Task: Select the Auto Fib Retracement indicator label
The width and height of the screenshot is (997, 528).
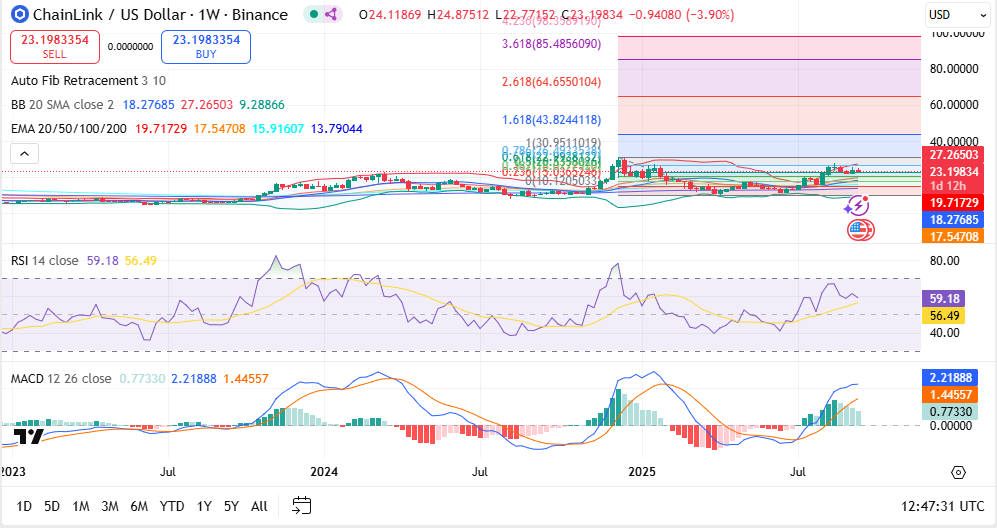Action: 74,80
